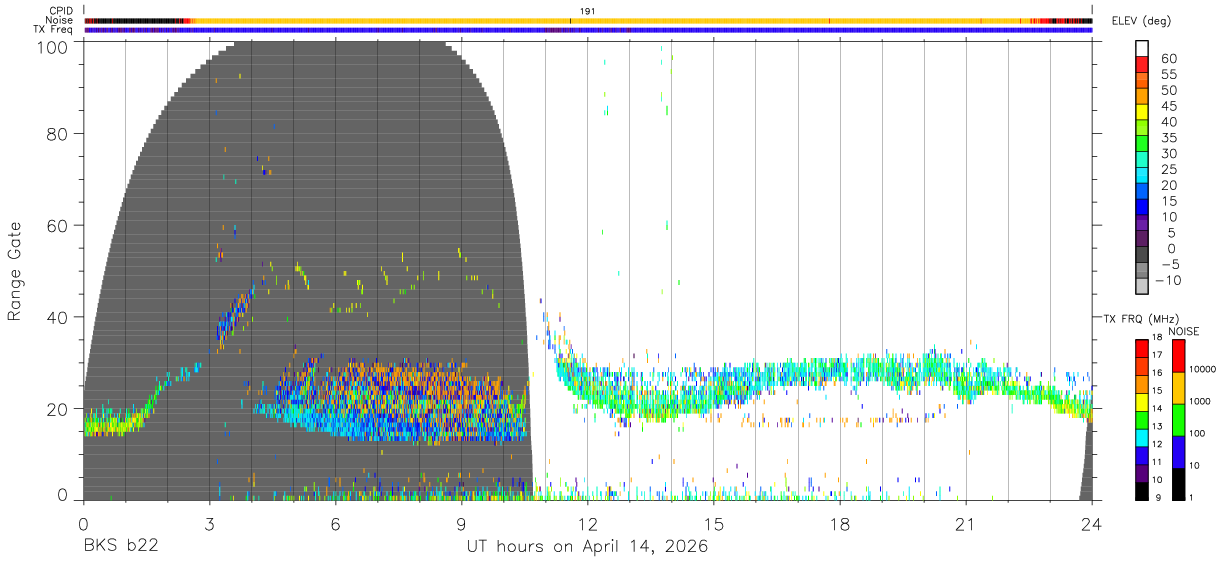Click the 80 tick label on the Range Gate axis
1228x567 pixels.
click(x=58, y=133)
